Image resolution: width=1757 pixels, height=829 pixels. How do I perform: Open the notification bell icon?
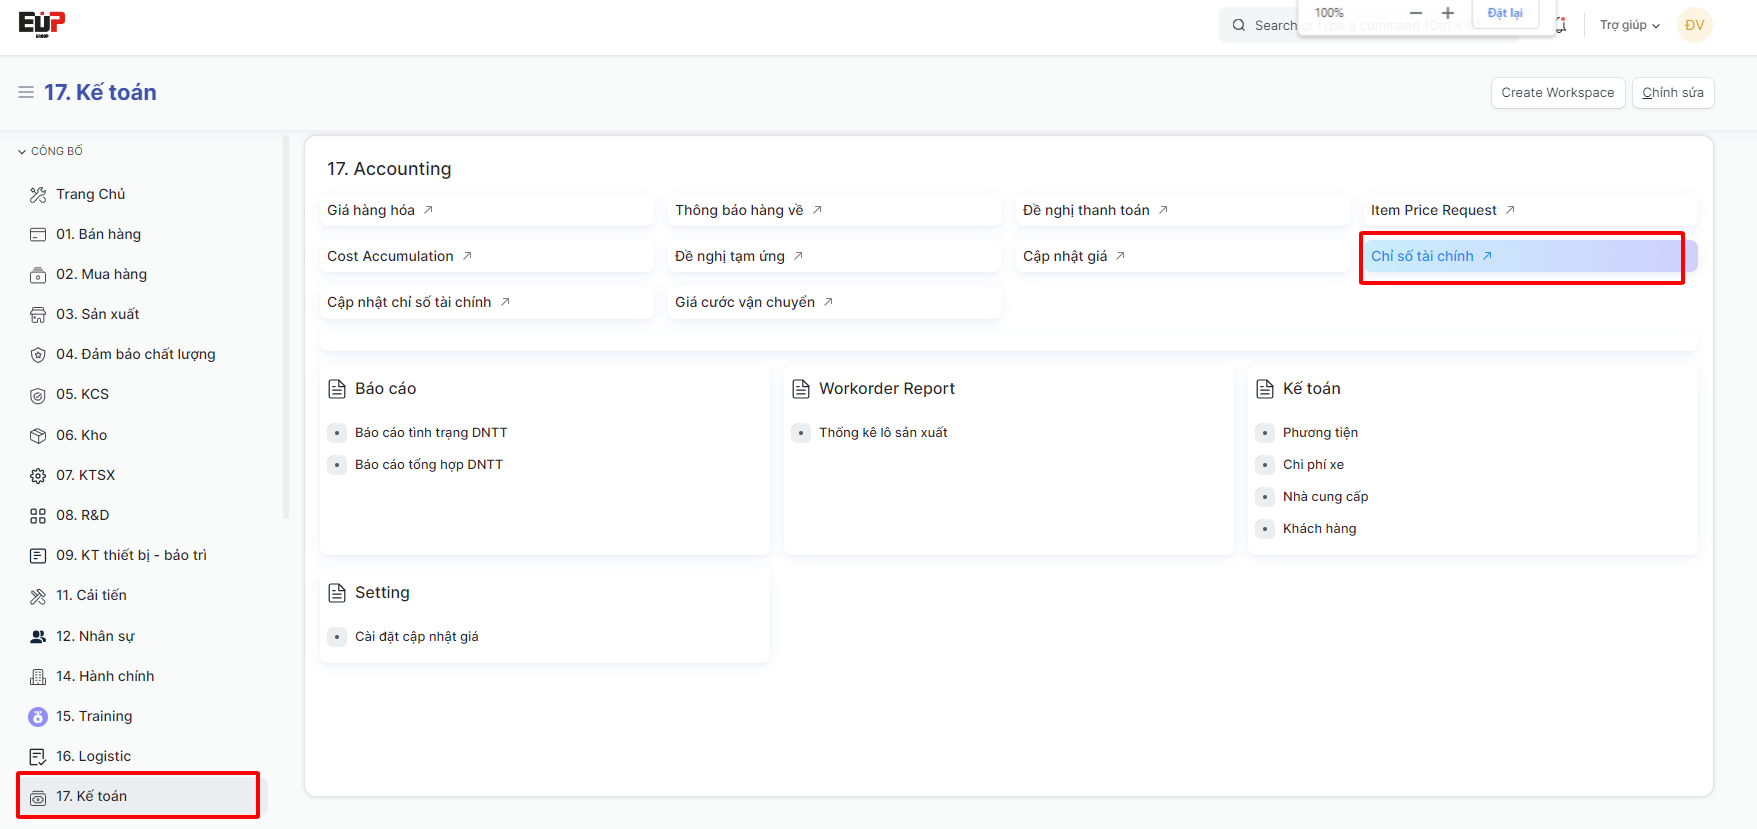click(x=1561, y=25)
